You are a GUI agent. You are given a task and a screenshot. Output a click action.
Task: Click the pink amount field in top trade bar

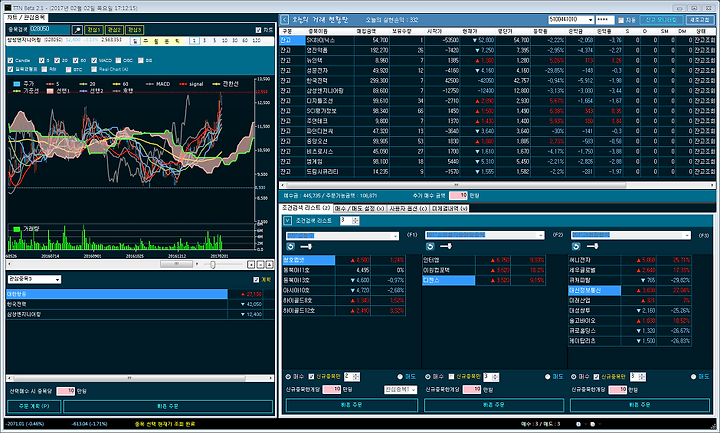458,196
